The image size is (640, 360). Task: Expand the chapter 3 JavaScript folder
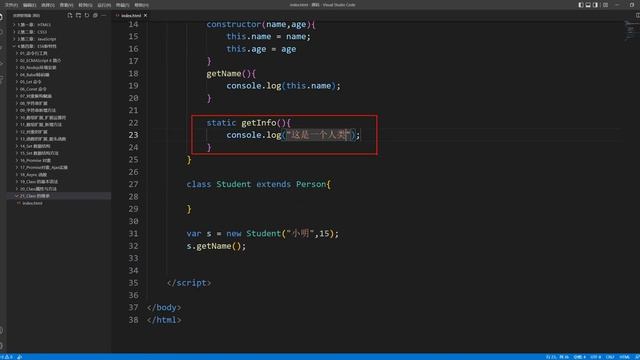point(58,39)
